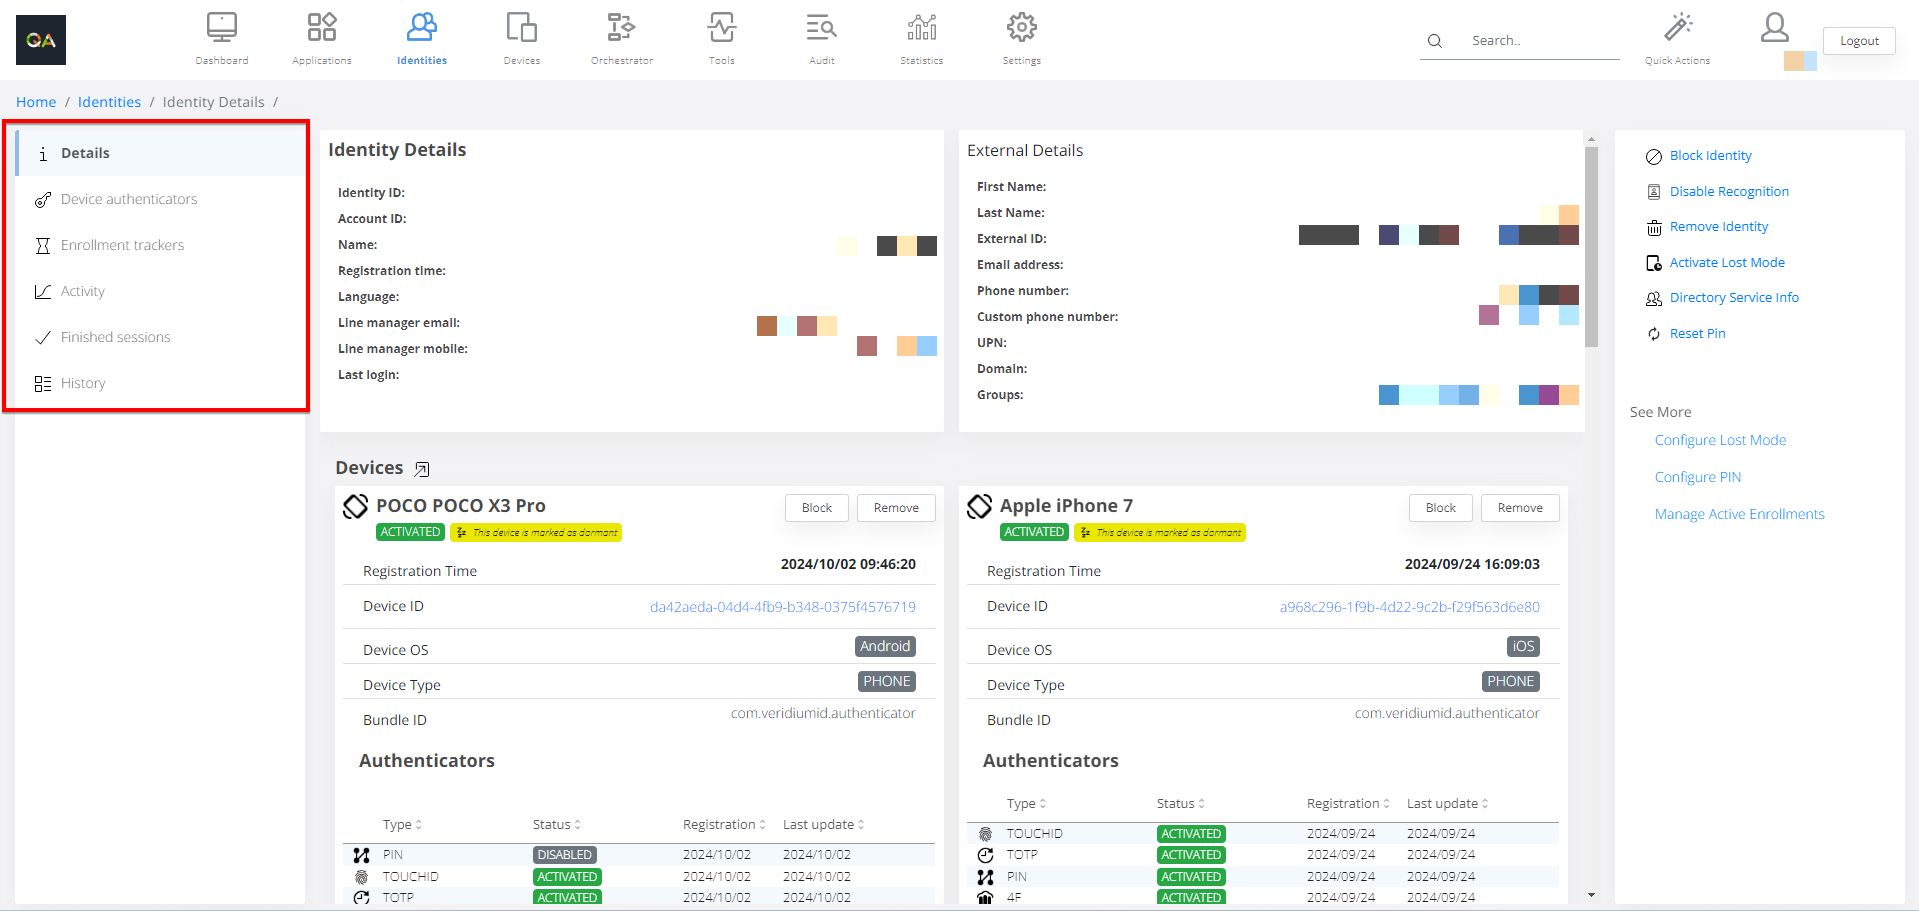Click the Block Identity link

pyautogui.click(x=1710, y=156)
